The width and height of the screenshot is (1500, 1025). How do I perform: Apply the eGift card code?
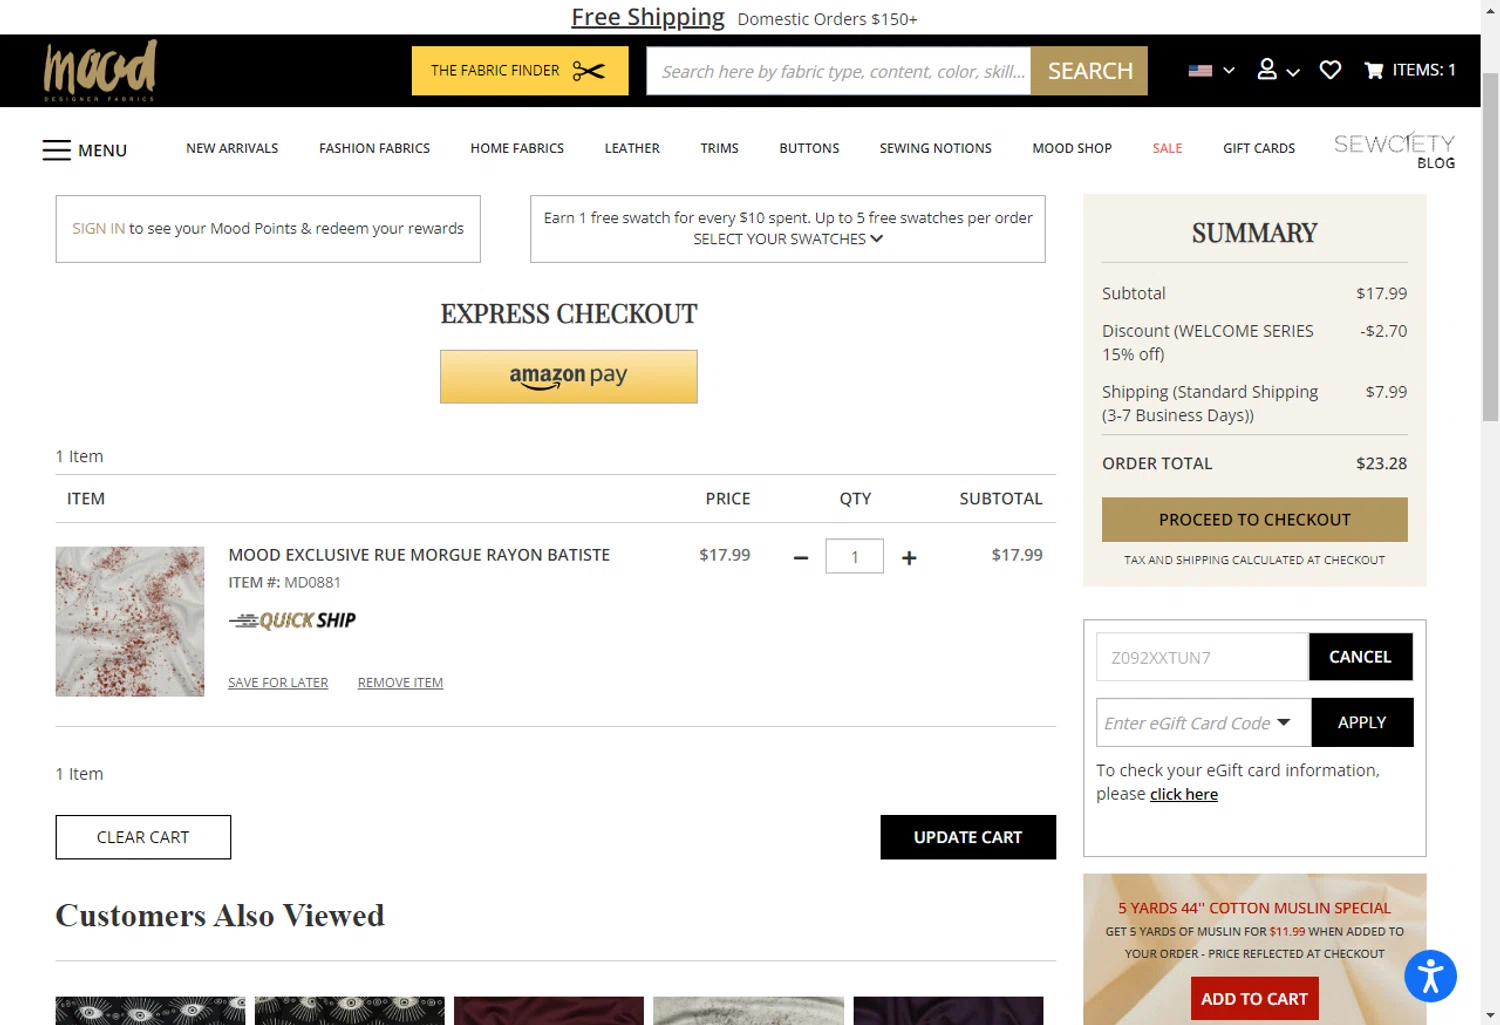1362,722
